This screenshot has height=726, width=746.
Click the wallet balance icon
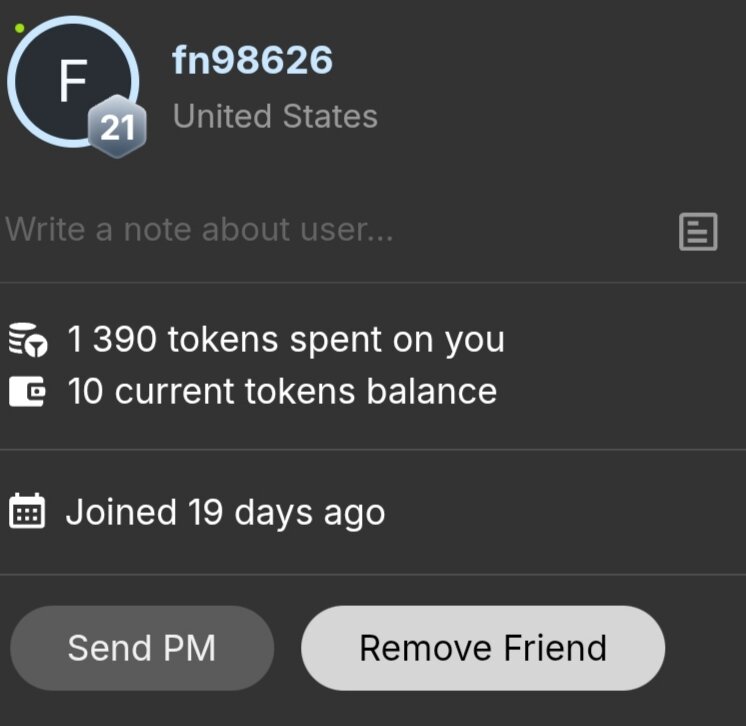(27, 391)
